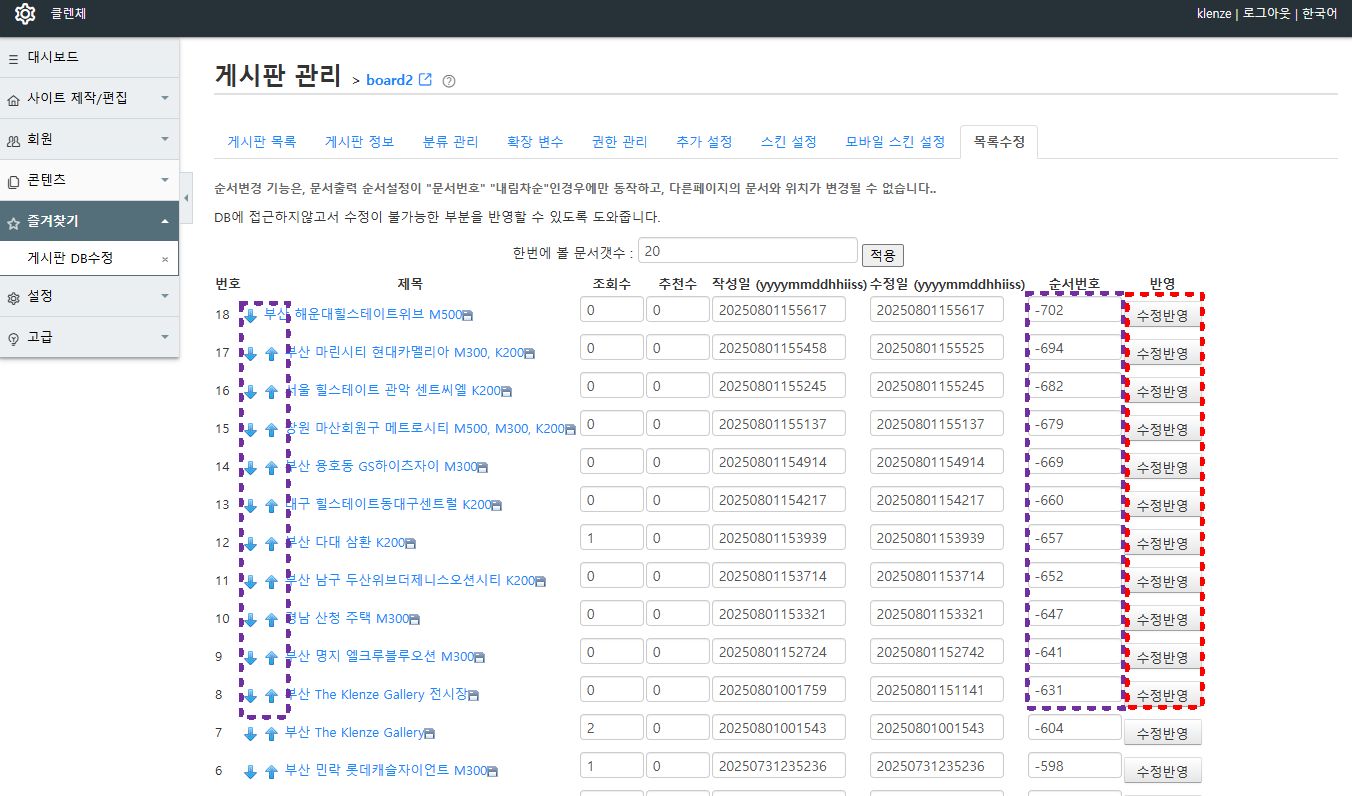The height and width of the screenshot is (796, 1352).
Task: Open 게시판 DB수정 favorite item
Action: pyautogui.click(x=70, y=258)
